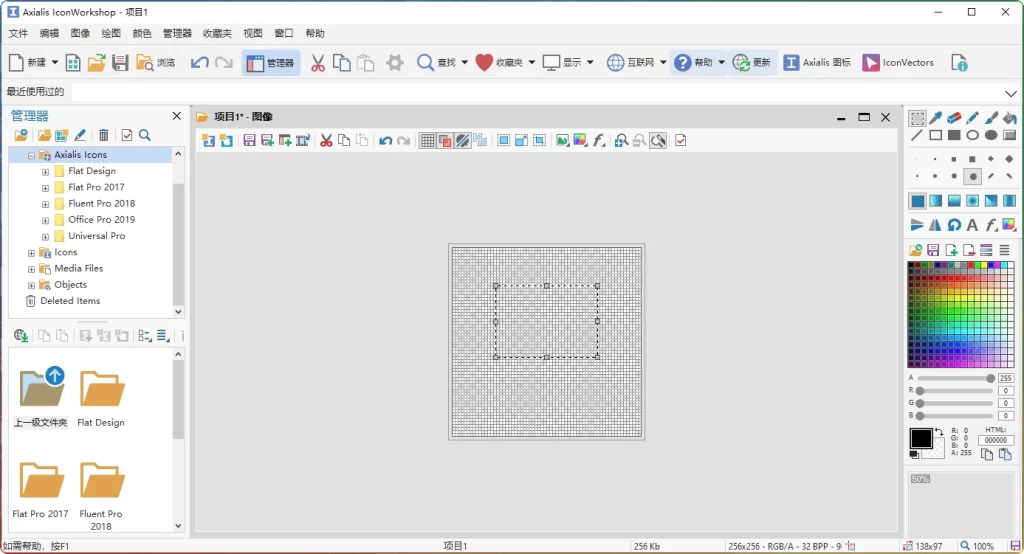Open the 编辑 menu
1024x554 pixels.
[49, 33]
